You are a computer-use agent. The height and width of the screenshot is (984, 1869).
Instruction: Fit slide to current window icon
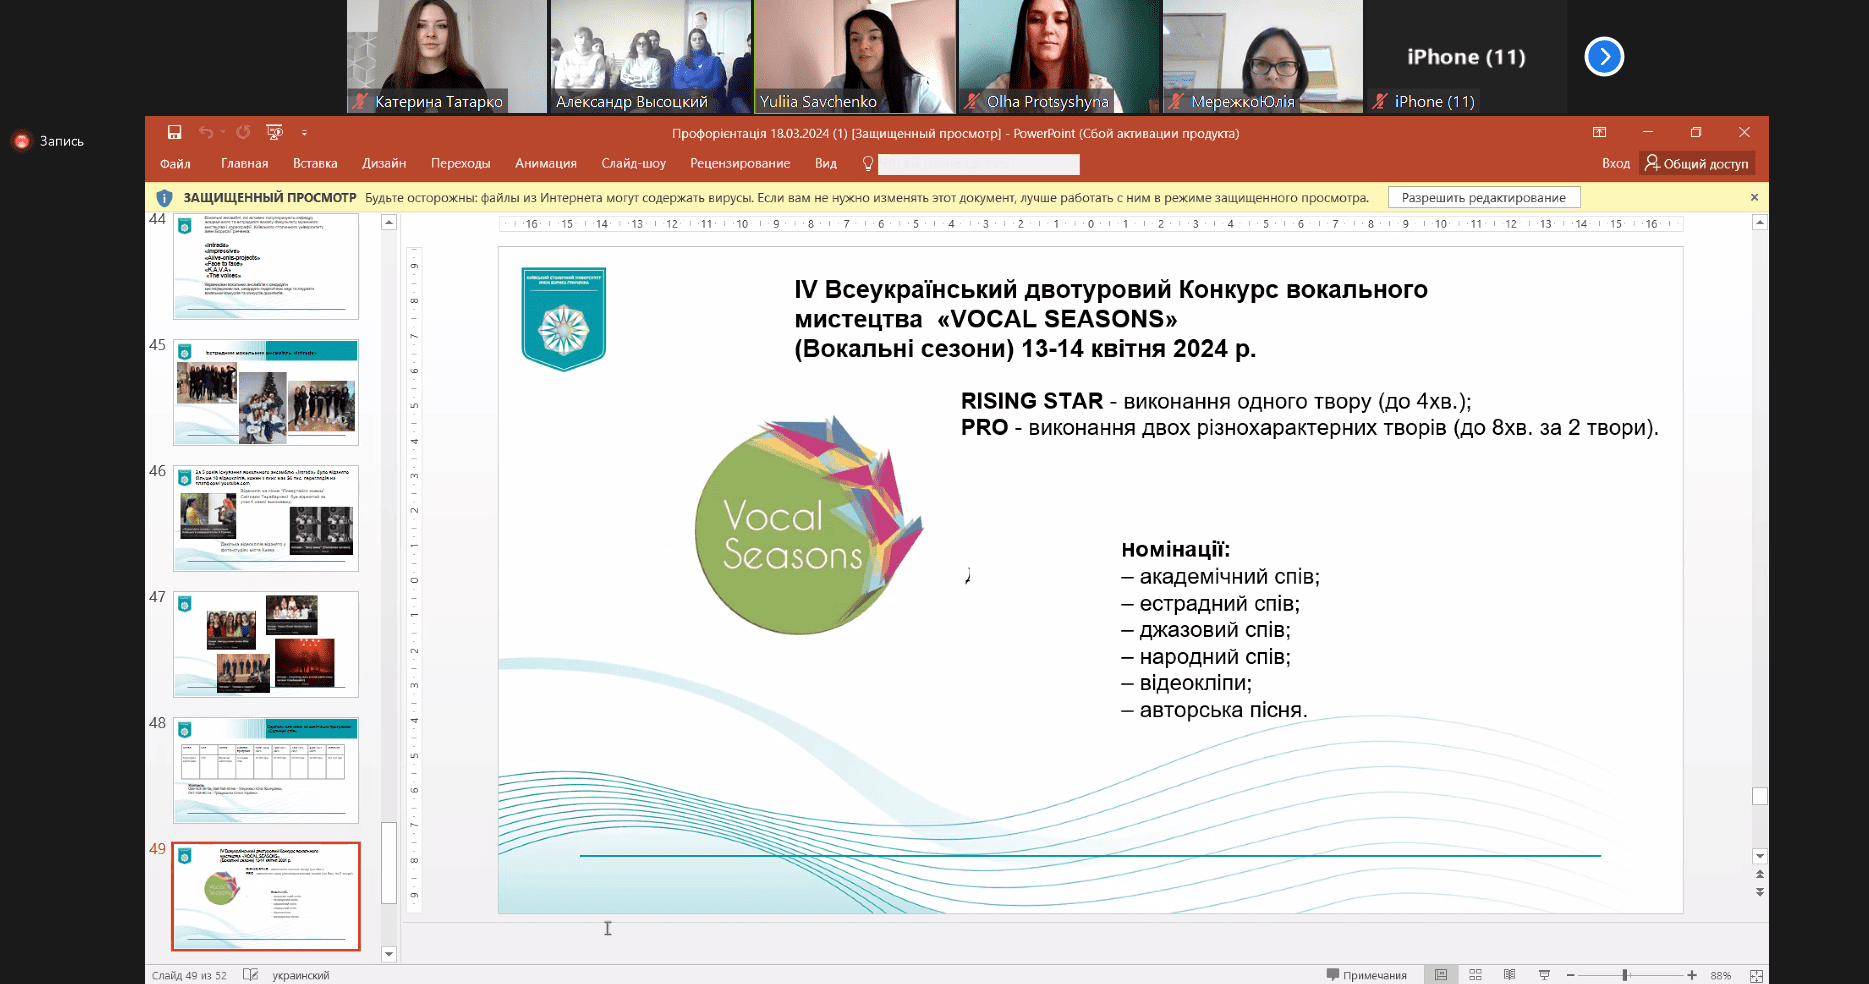(1756, 975)
